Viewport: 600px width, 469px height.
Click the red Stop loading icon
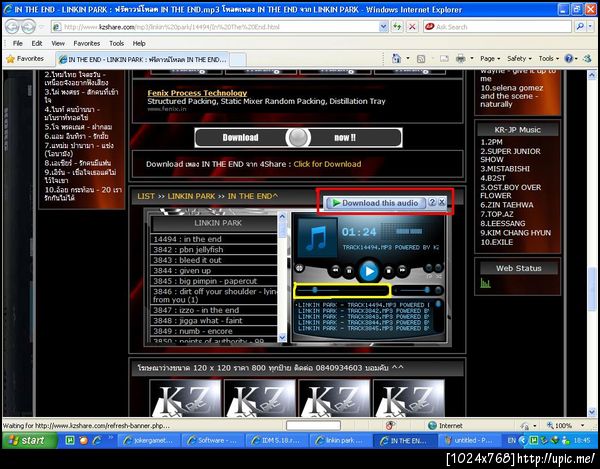click(412, 27)
